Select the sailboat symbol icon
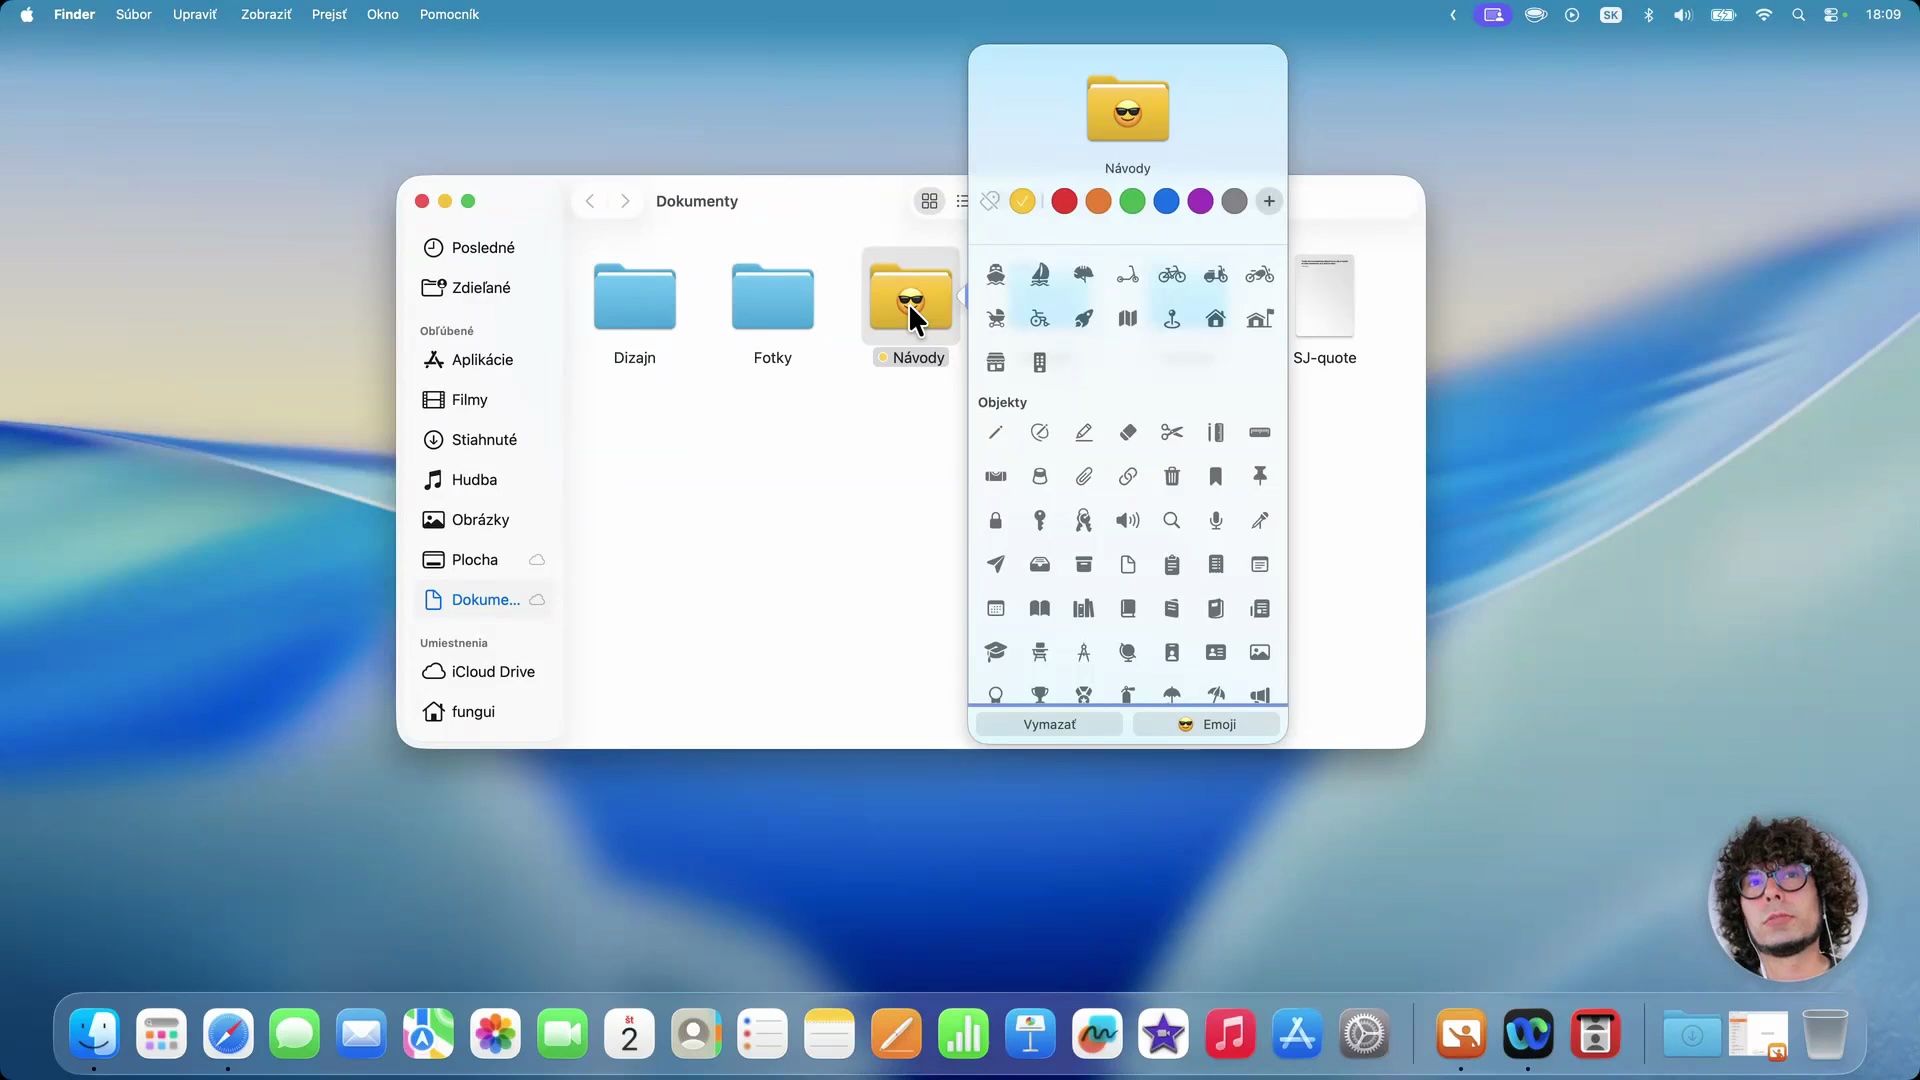Screen dimensions: 1920x1080 (1039, 274)
